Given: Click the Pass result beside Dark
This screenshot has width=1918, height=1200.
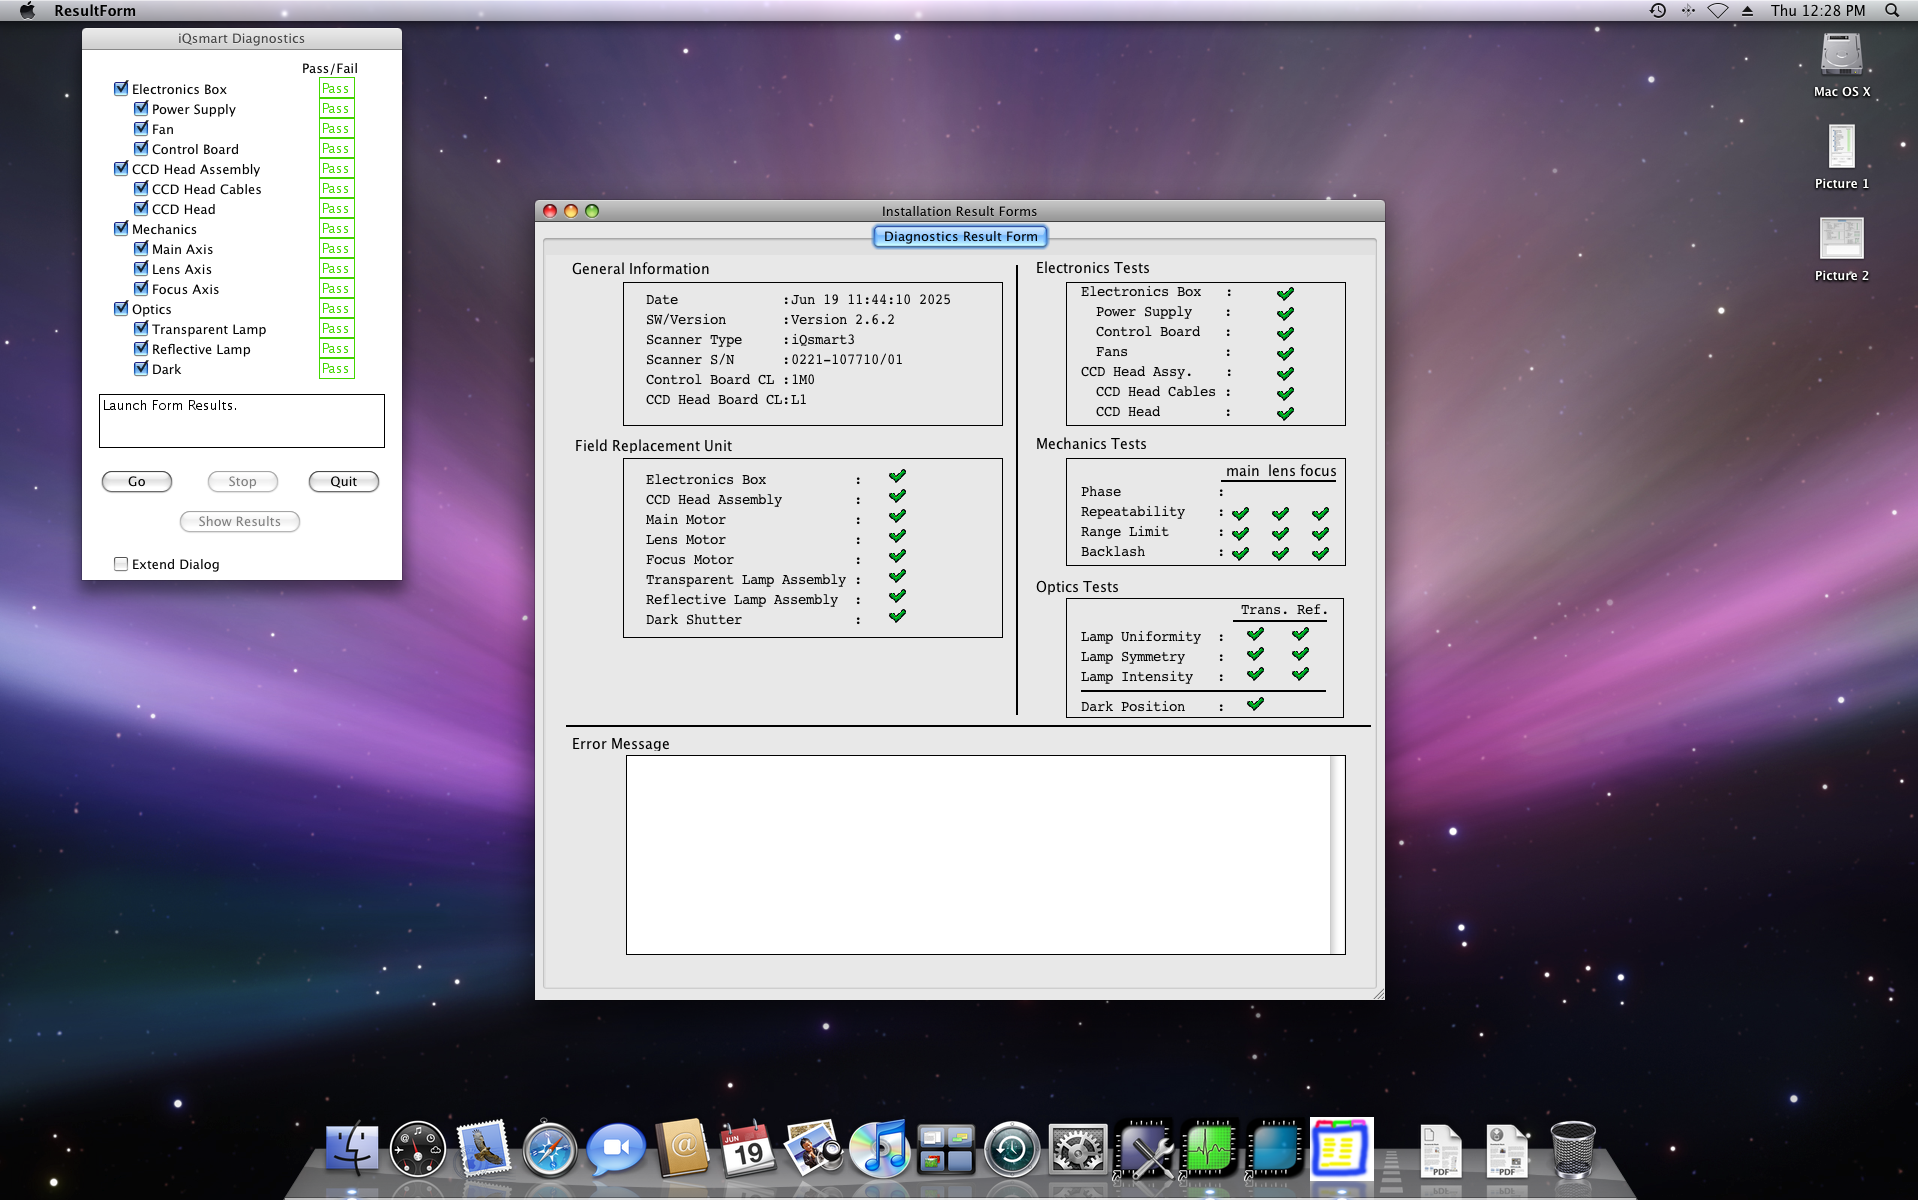Looking at the screenshot, I should click(337, 368).
